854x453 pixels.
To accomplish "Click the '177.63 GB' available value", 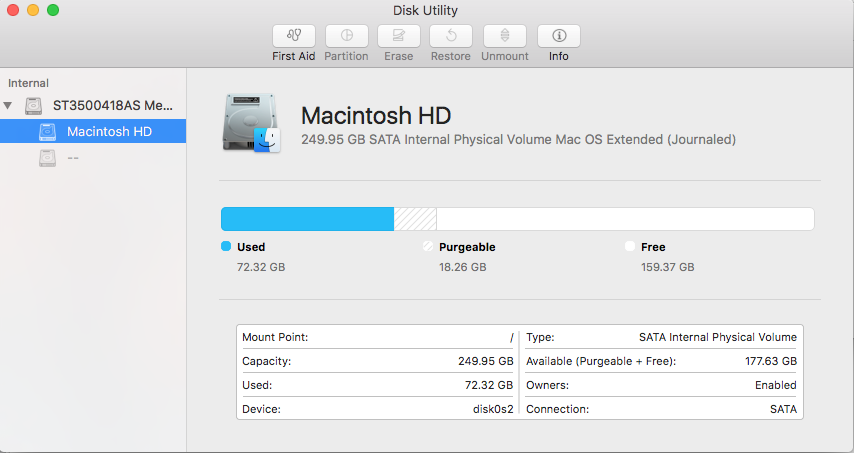I will click(x=771, y=362).
